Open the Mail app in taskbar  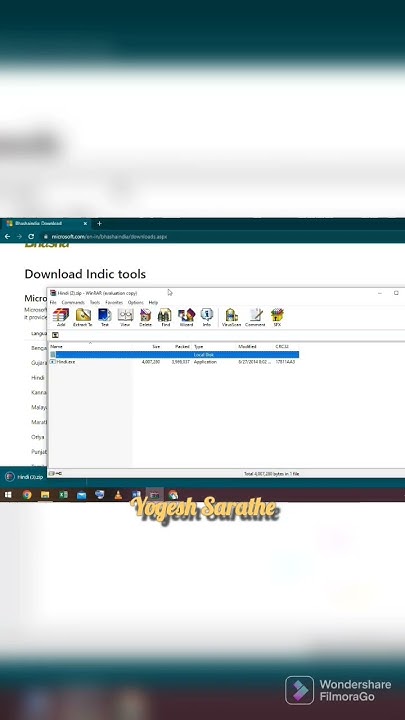click(82, 495)
